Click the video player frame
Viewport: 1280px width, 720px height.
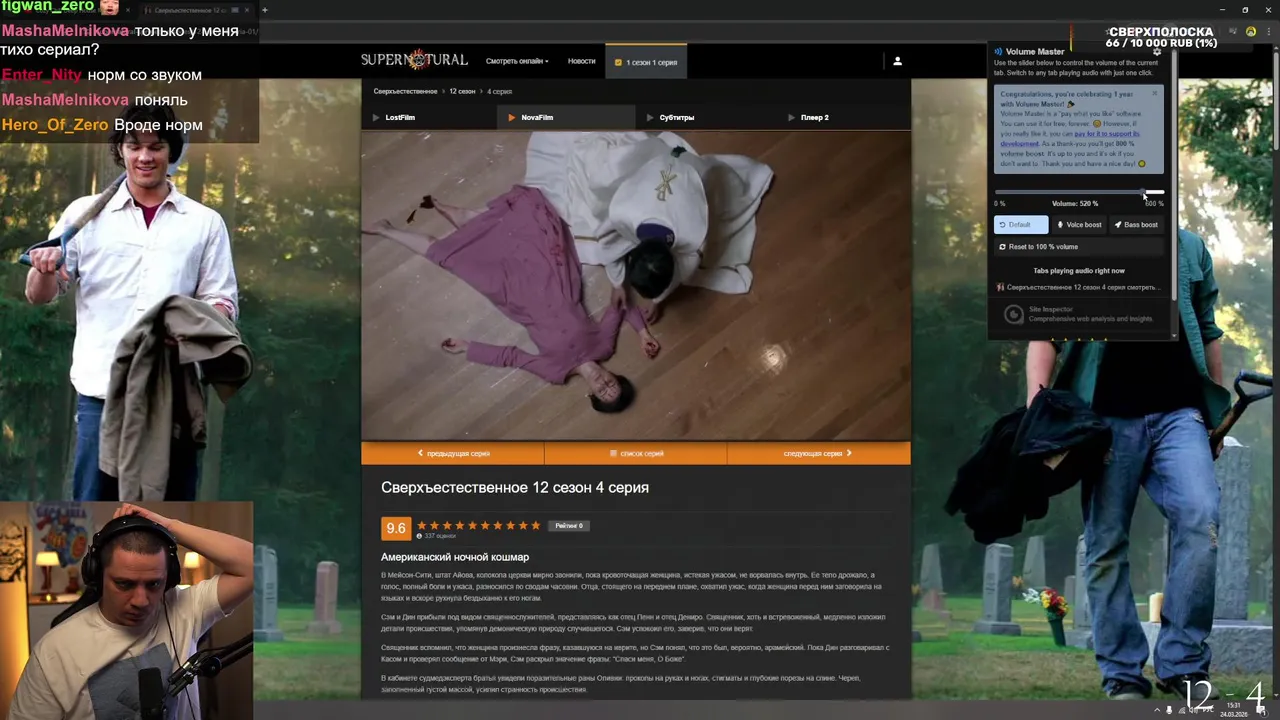tap(636, 285)
